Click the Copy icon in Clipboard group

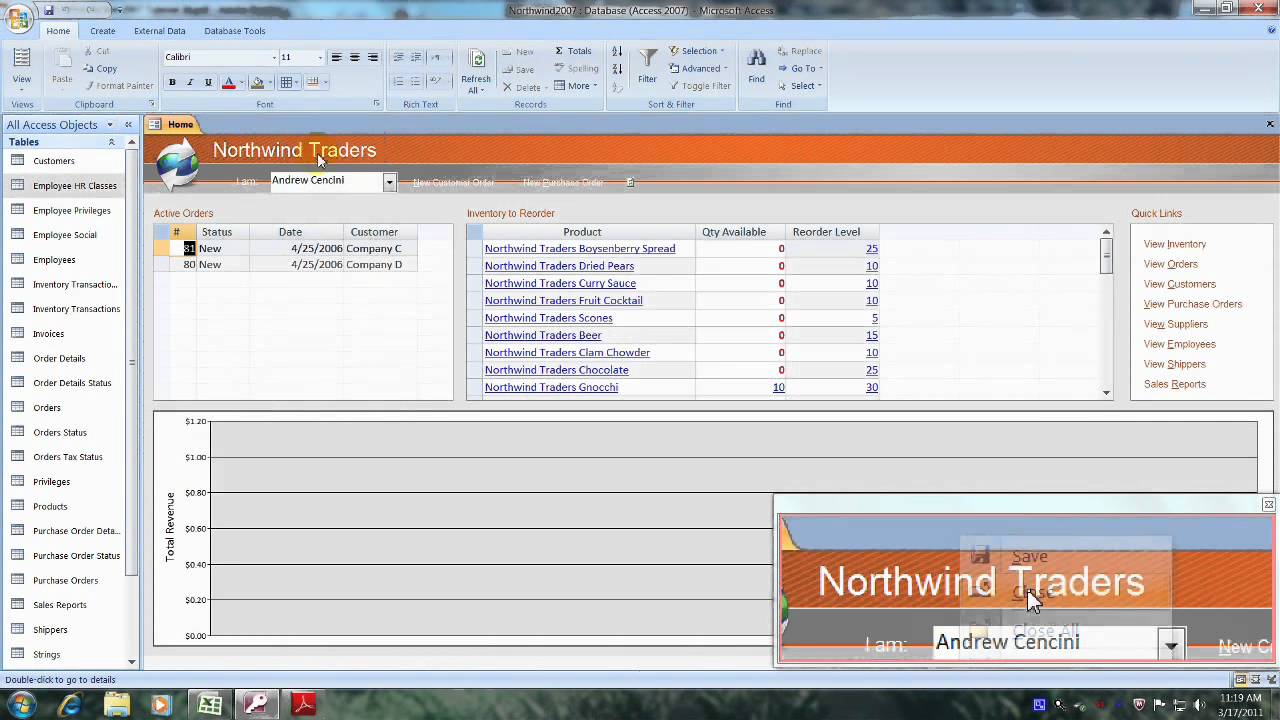pyautogui.click(x=101, y=68)
